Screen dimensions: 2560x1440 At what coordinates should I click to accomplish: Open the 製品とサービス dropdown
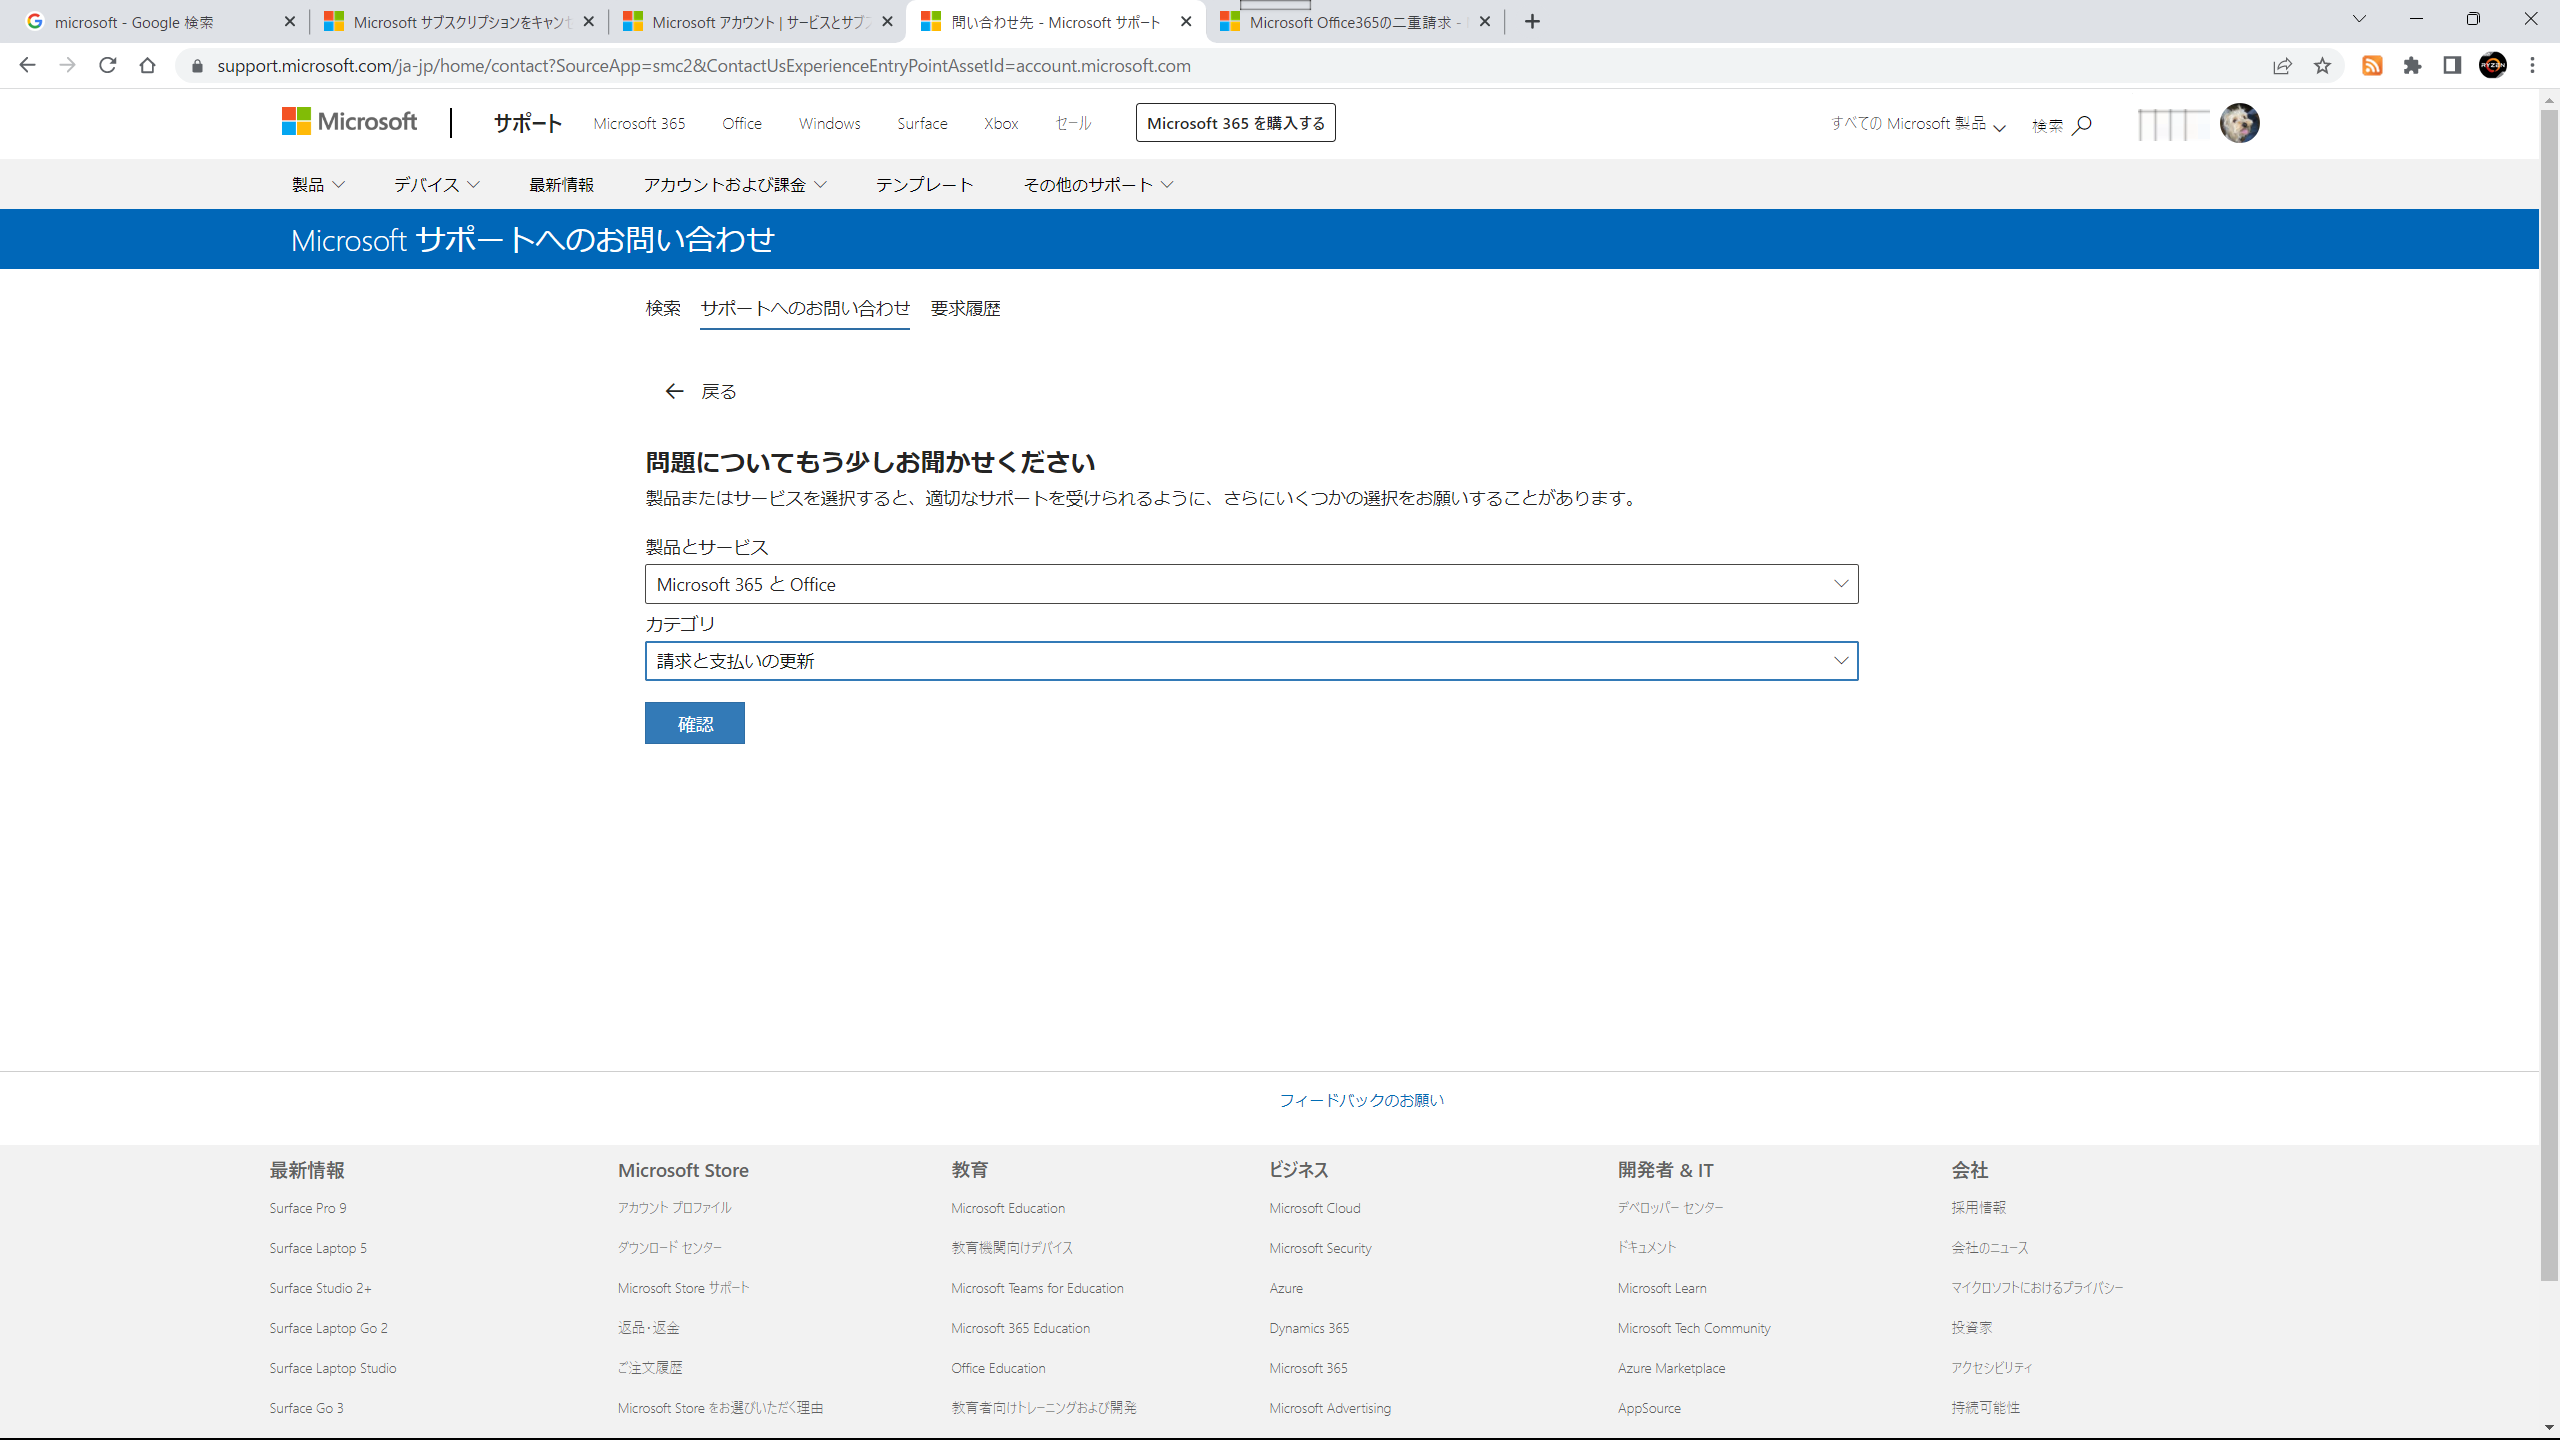click(x=1251, y=584)
